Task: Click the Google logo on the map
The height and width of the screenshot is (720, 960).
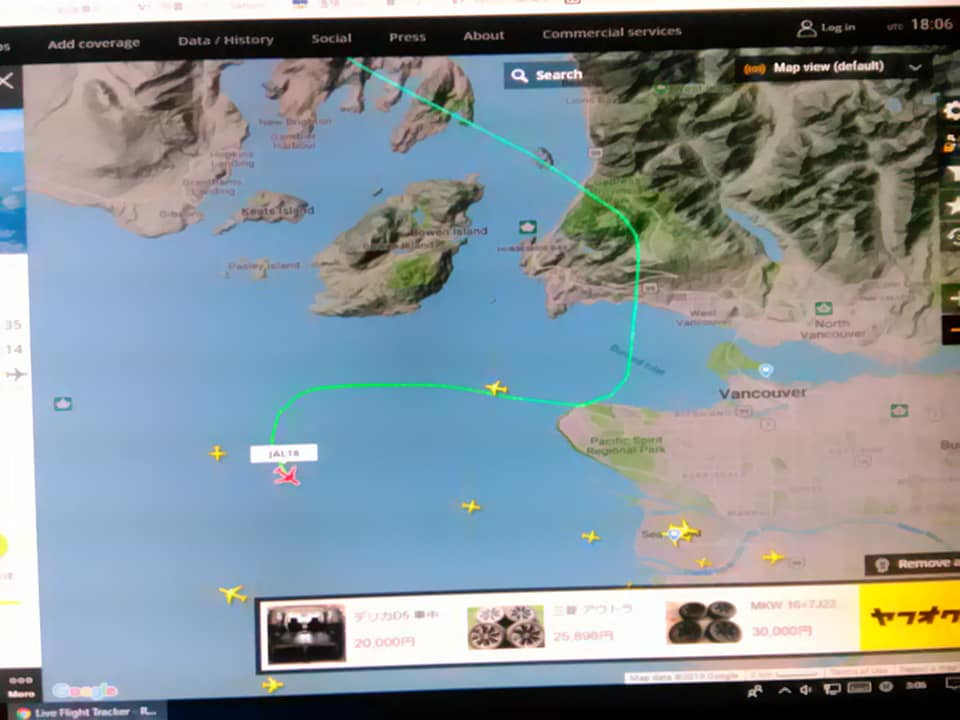Action: pos(85,691)
